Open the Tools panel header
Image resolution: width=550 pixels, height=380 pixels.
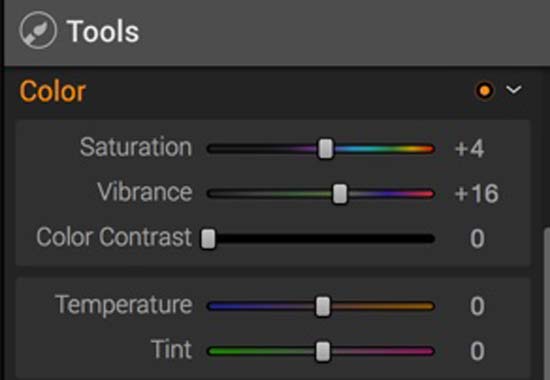(277, 32)
